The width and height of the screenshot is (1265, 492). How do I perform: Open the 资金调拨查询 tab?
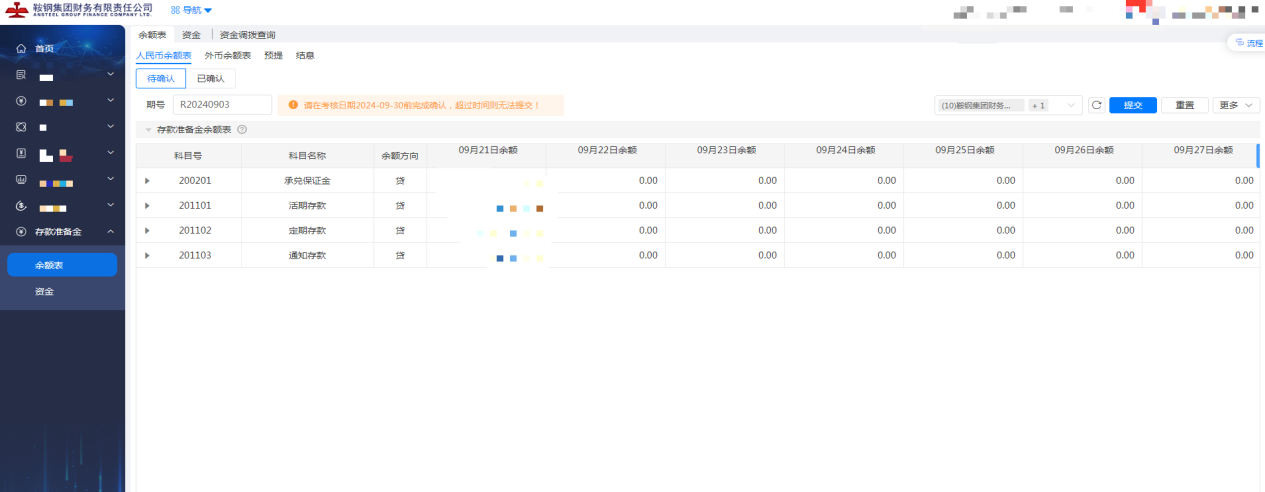coord(247,35)
